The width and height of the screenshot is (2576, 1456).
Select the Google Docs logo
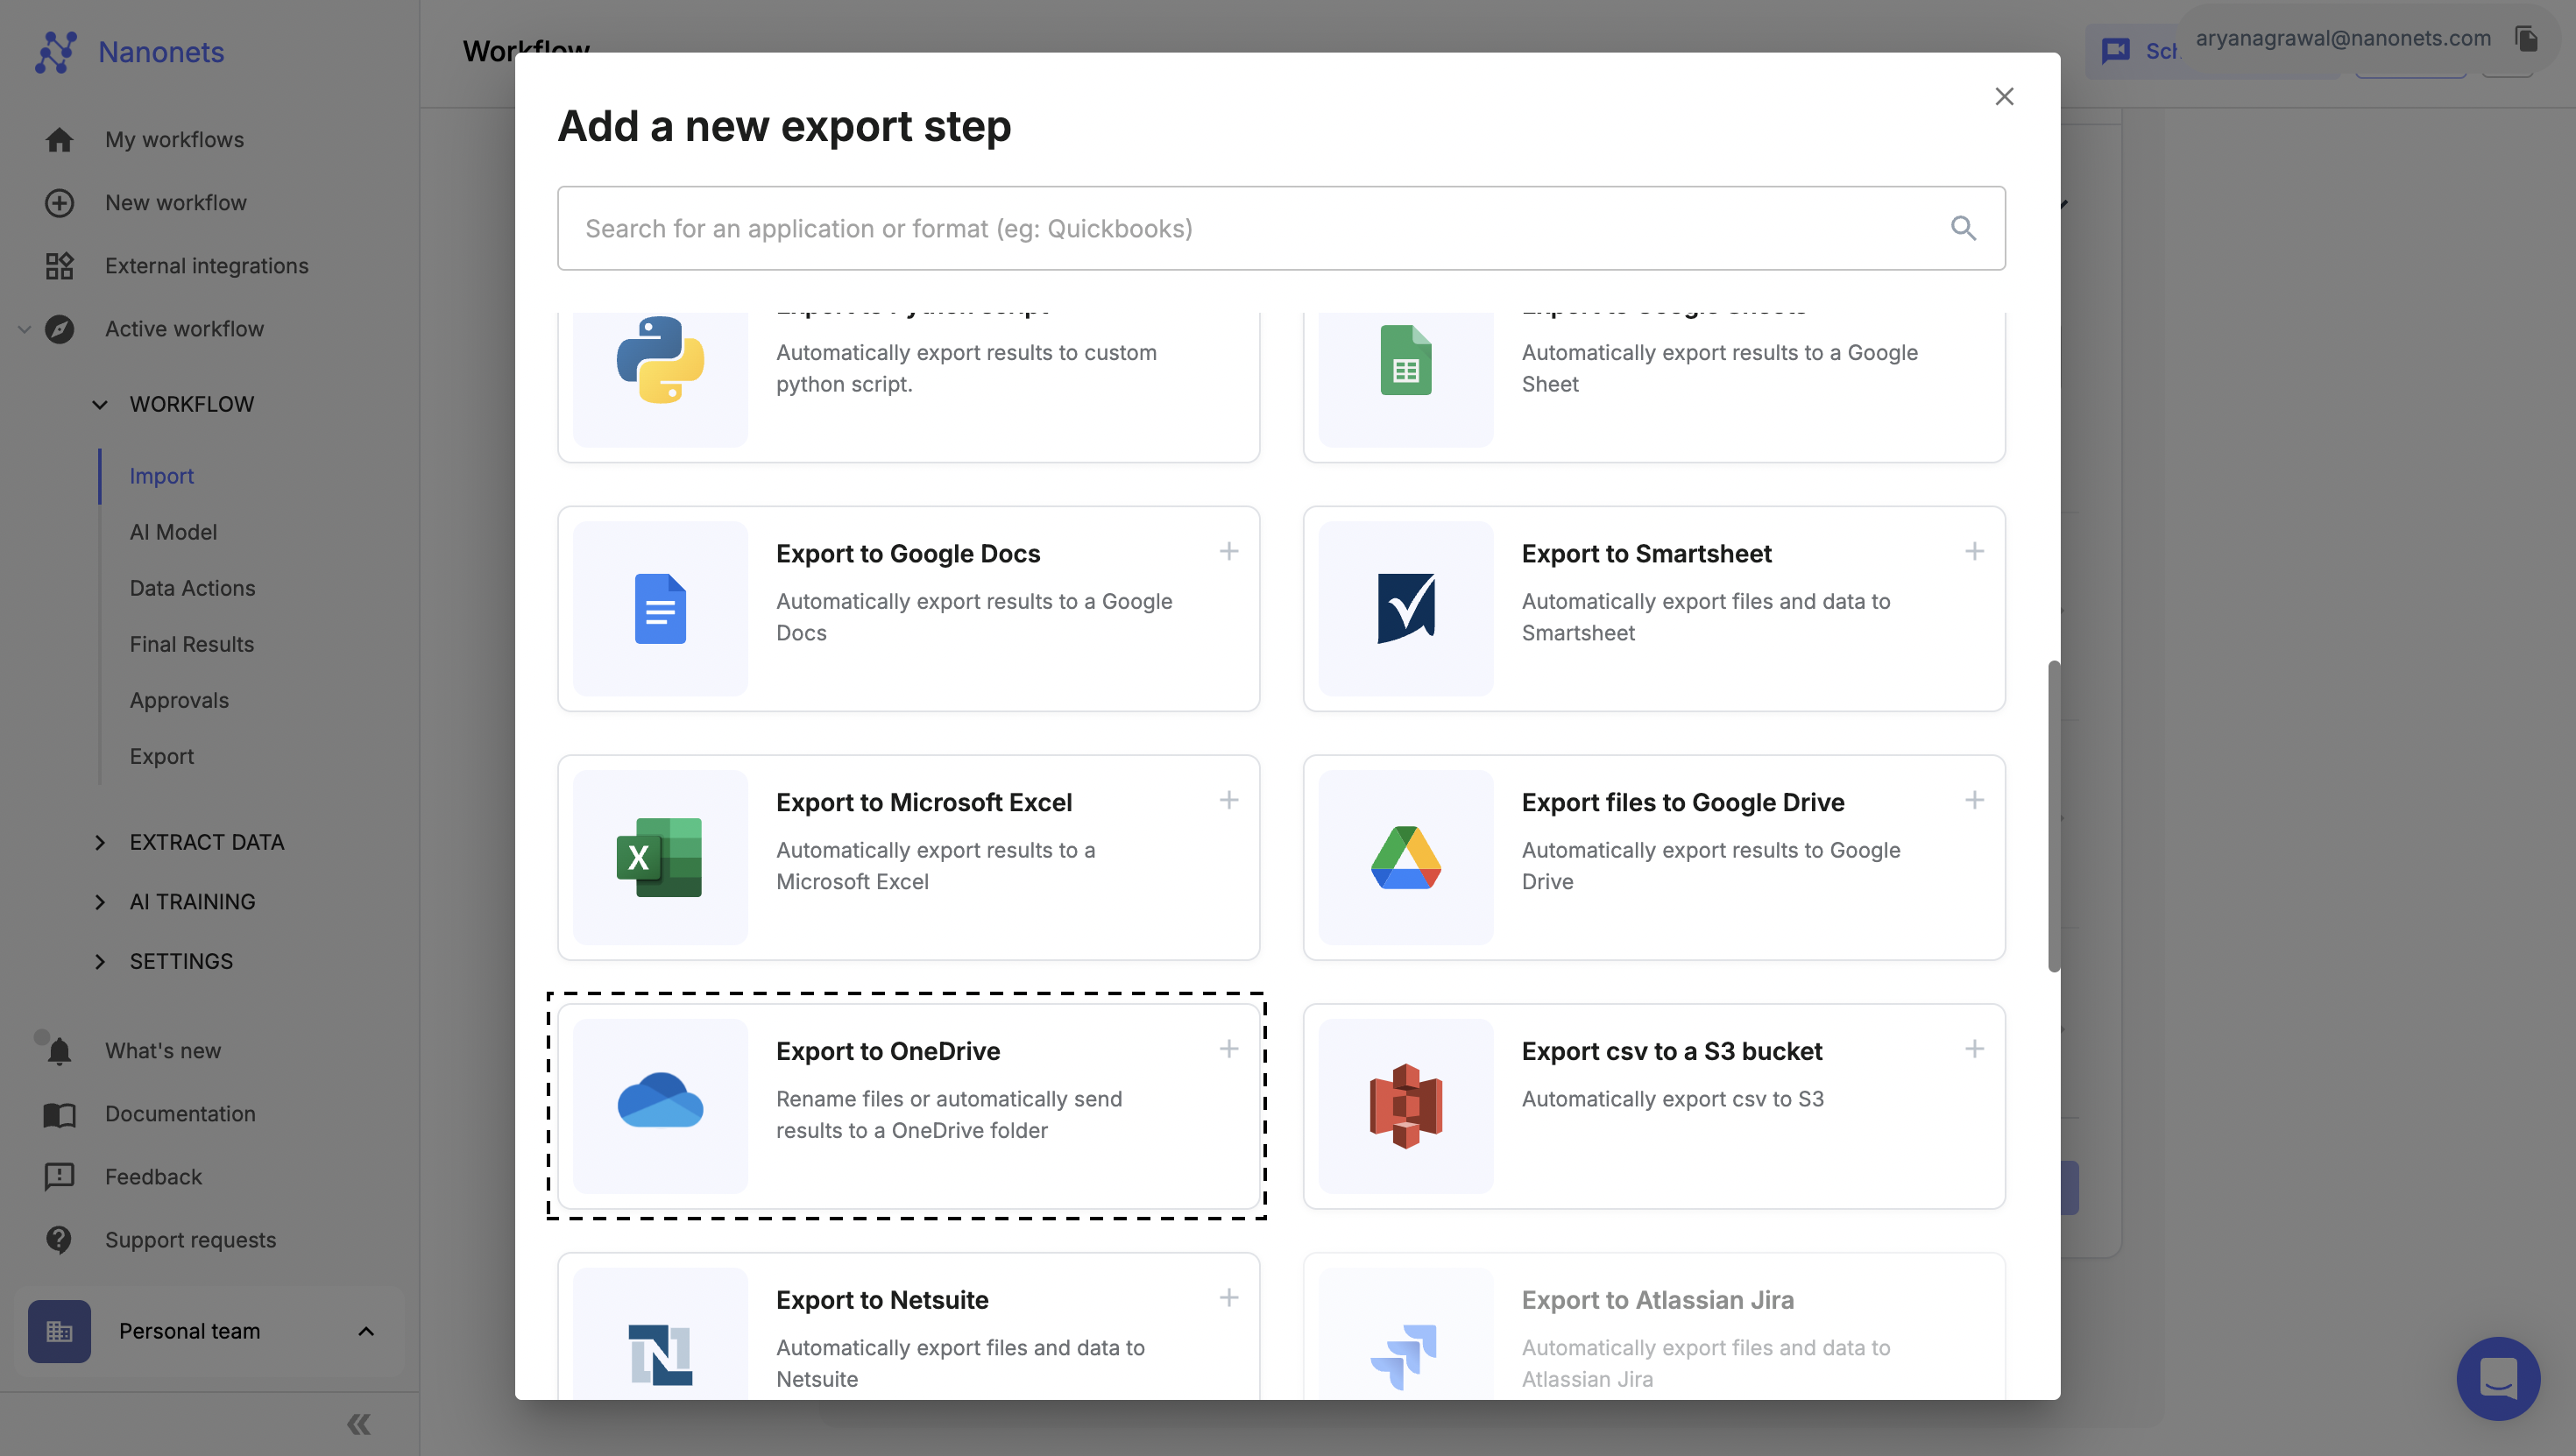(660, 609)
